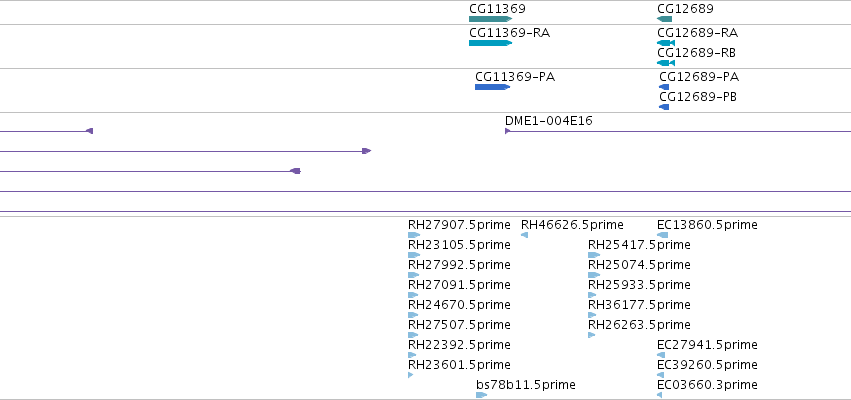This screenshot has width=851, height=400.
Task: Select the CG12689-PA protein glyph
Action: coord(664,87)
